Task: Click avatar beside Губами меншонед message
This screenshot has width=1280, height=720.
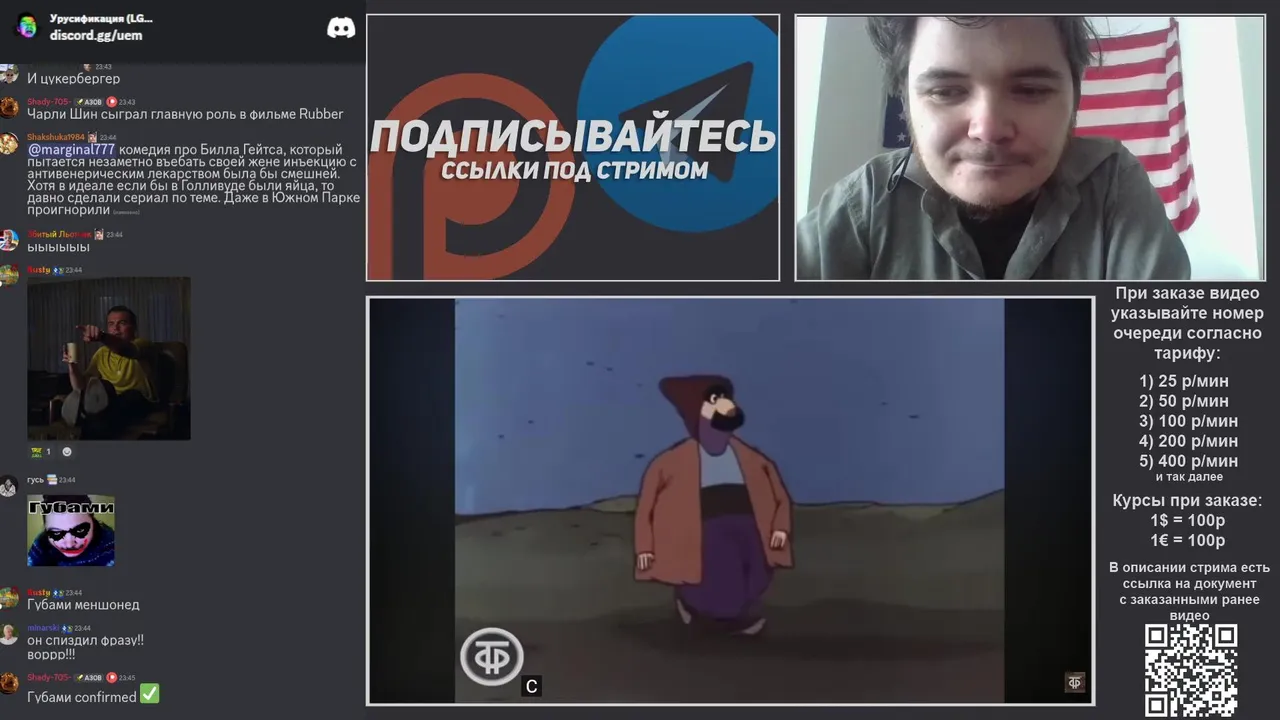Action: pos(8,598)
